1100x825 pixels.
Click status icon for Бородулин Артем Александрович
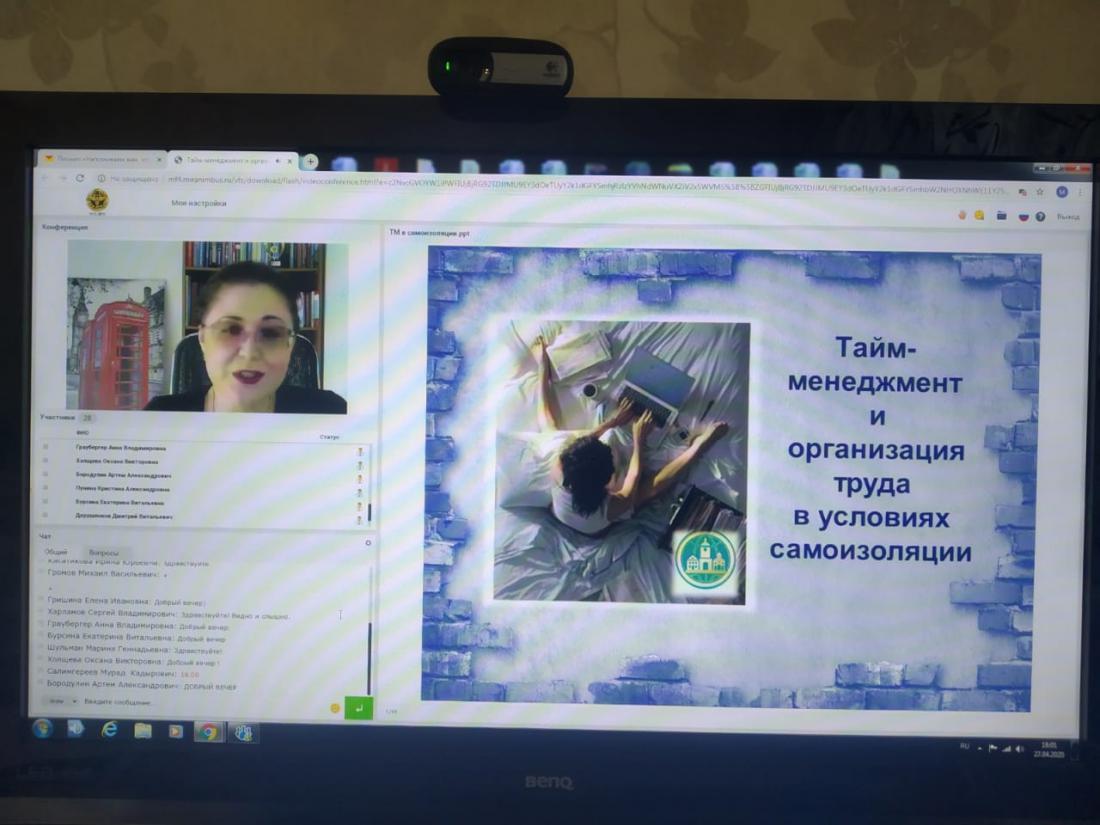pos(360,479)
